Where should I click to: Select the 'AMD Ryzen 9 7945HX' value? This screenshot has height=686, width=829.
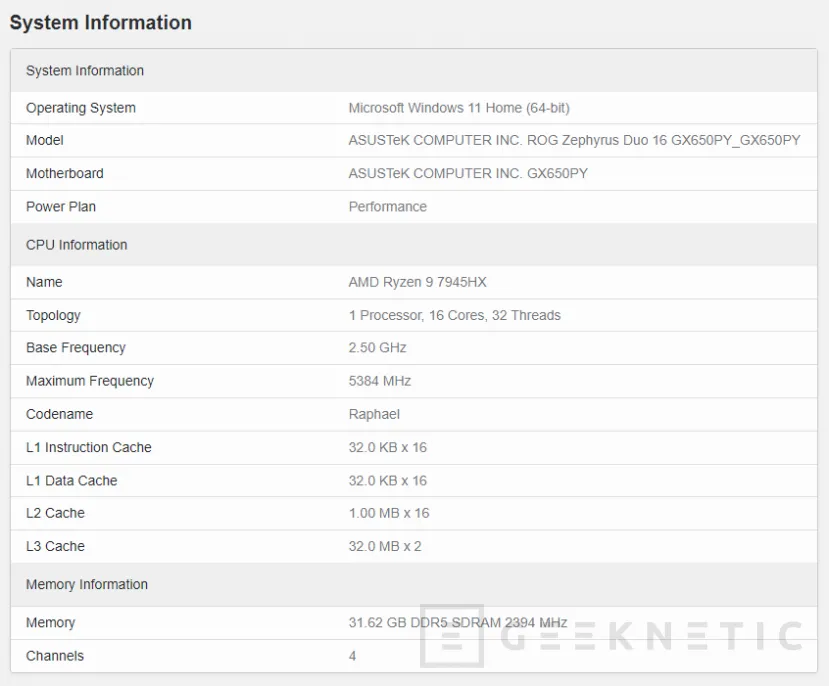pyautogui.click(x=417, y=282)
